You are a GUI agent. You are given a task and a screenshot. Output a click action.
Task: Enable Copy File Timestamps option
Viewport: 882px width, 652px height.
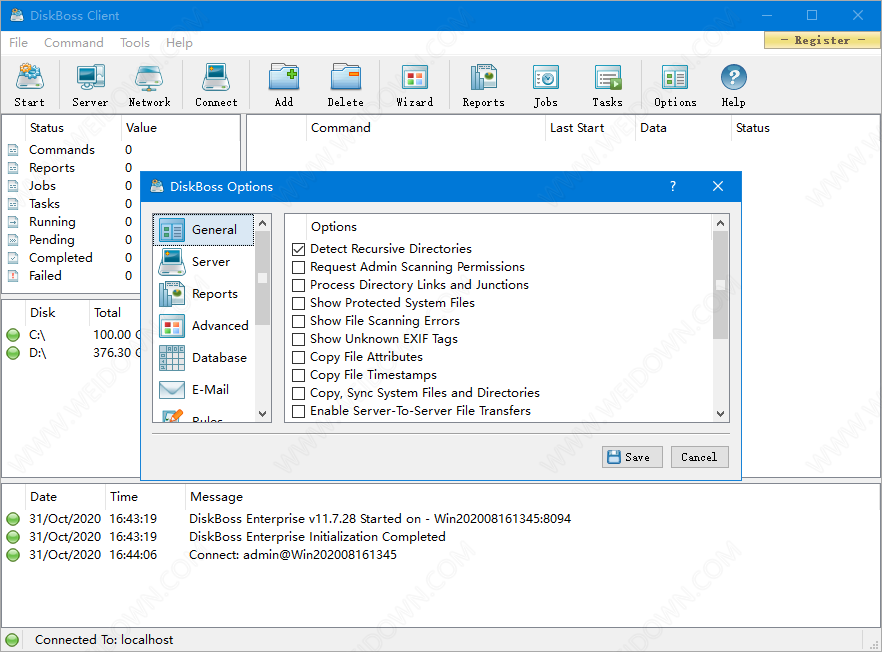299,375
